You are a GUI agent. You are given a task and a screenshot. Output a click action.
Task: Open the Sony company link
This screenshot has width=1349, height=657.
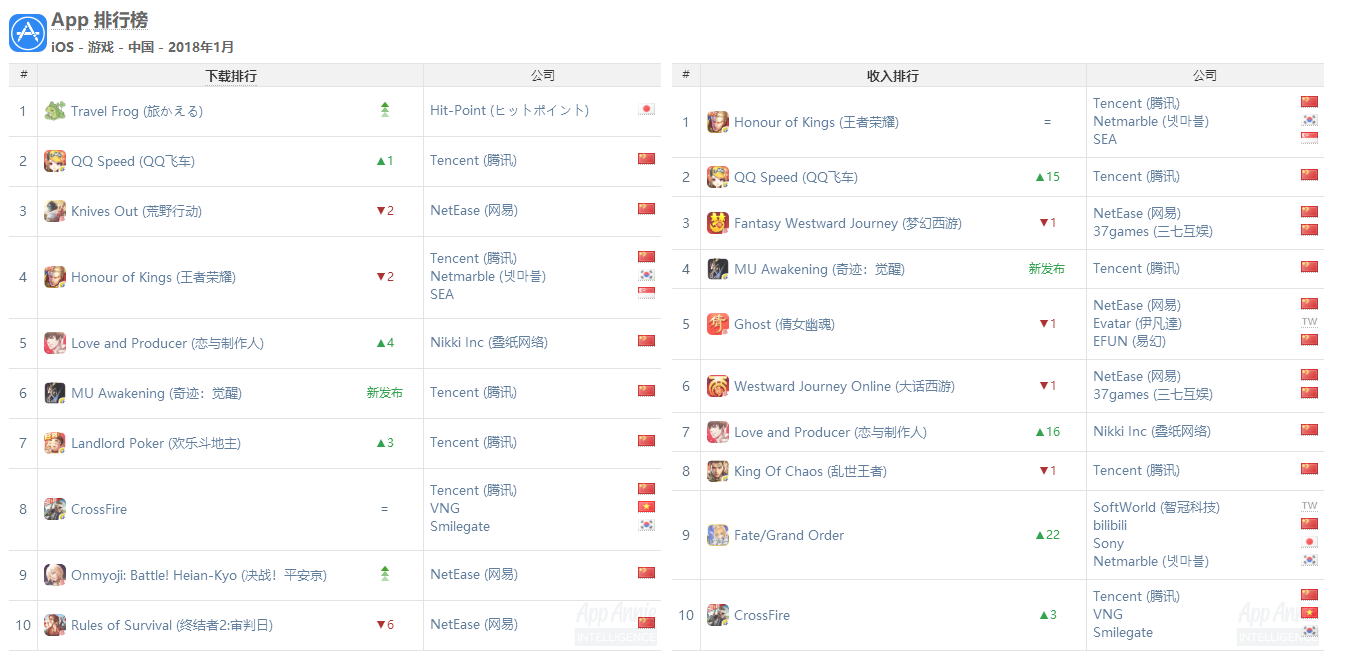1109,543
